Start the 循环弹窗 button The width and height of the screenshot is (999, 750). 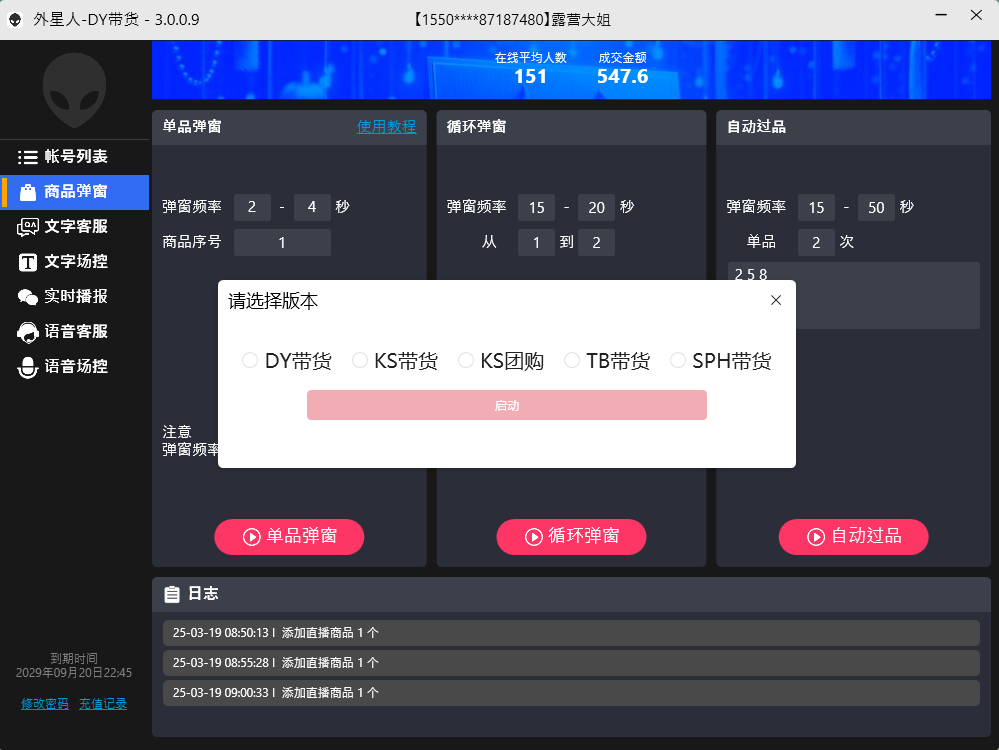pos(571,537)
